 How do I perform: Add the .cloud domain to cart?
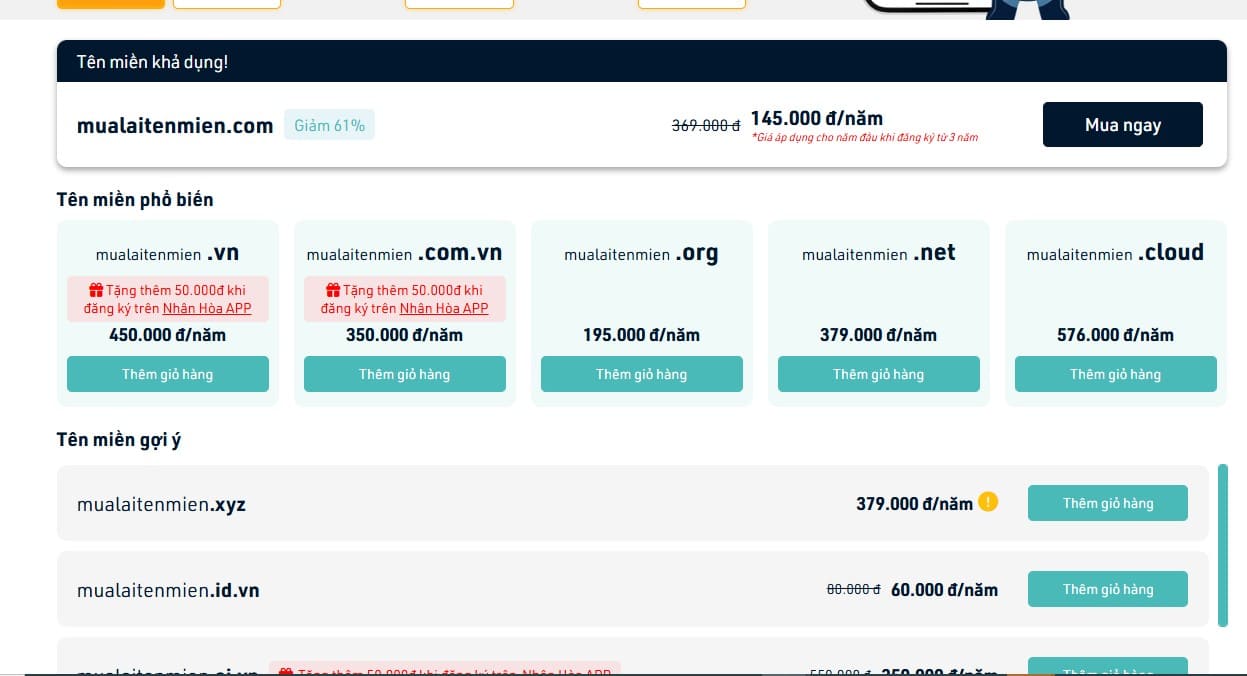(x=1116, y=374)
